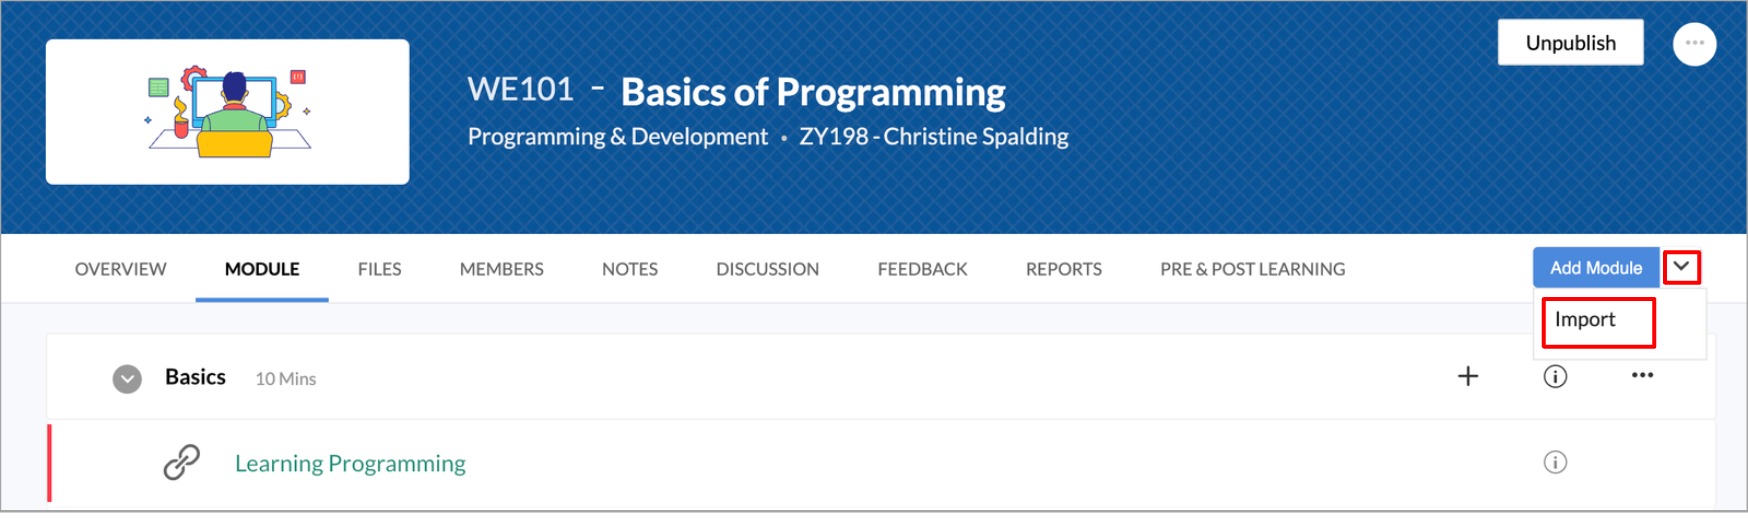Click plus icon to add Basics lesson
This screenshot has width=1748, height=526.
(1467, 376)
